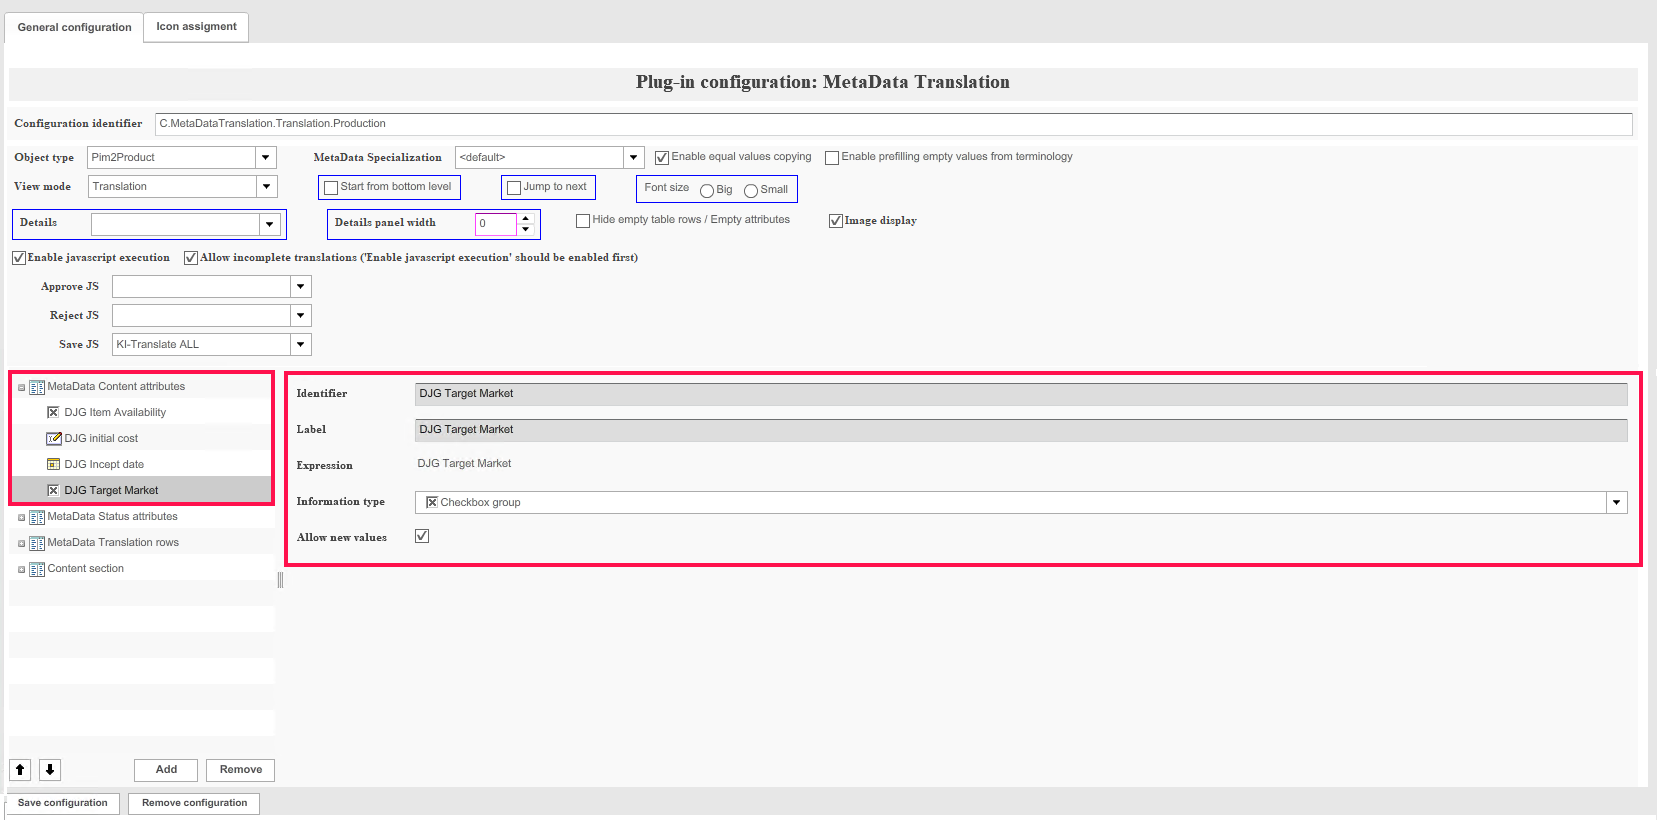
Task: Open MetaData Specialization dropdown
Action: point(633,157)
